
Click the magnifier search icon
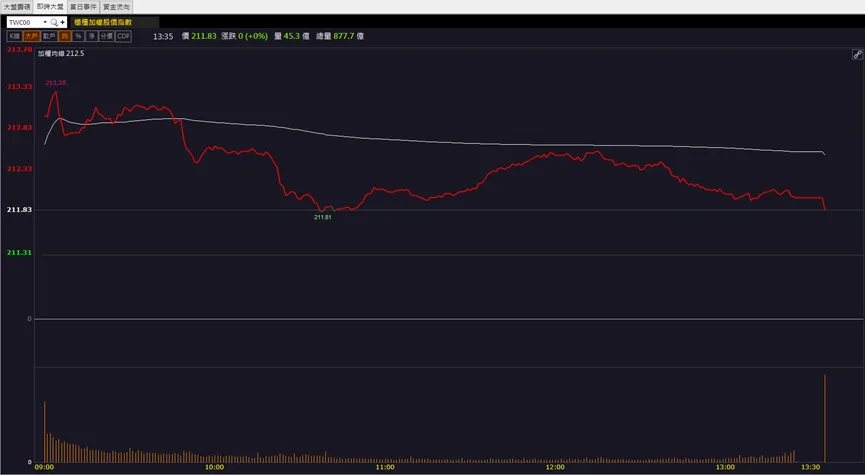pos(54,23)
